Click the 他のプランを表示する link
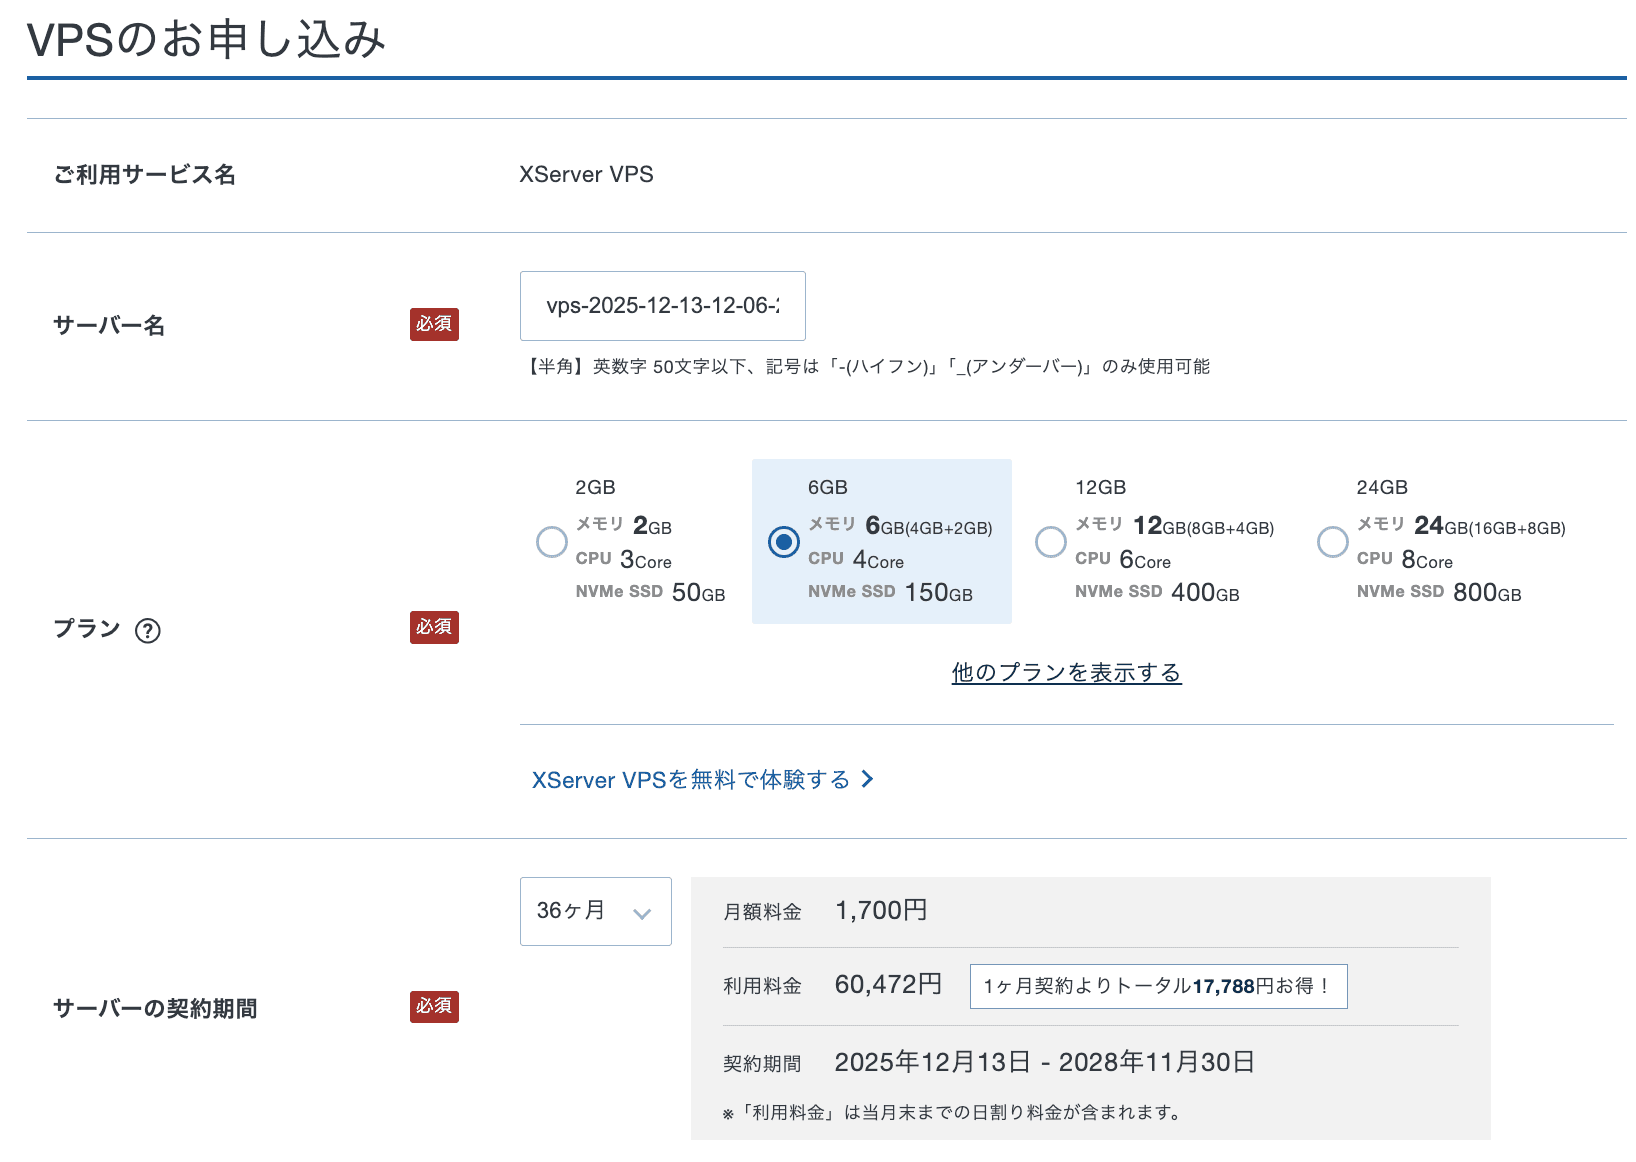 coord(1066,673)
